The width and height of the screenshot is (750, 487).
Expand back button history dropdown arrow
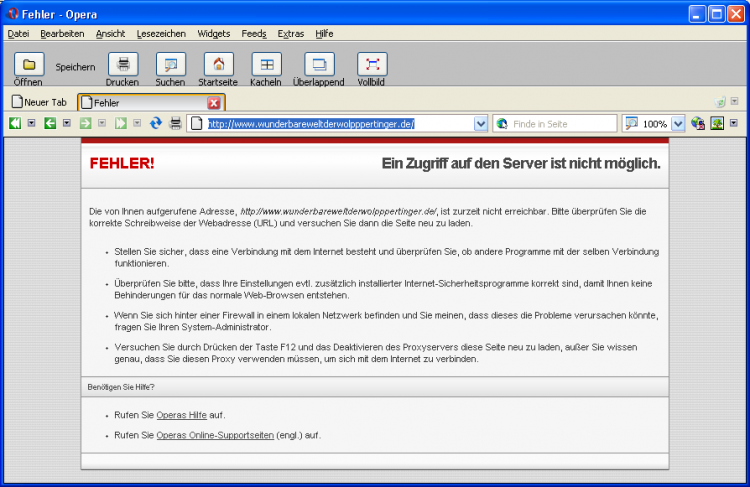click(66, 123)
